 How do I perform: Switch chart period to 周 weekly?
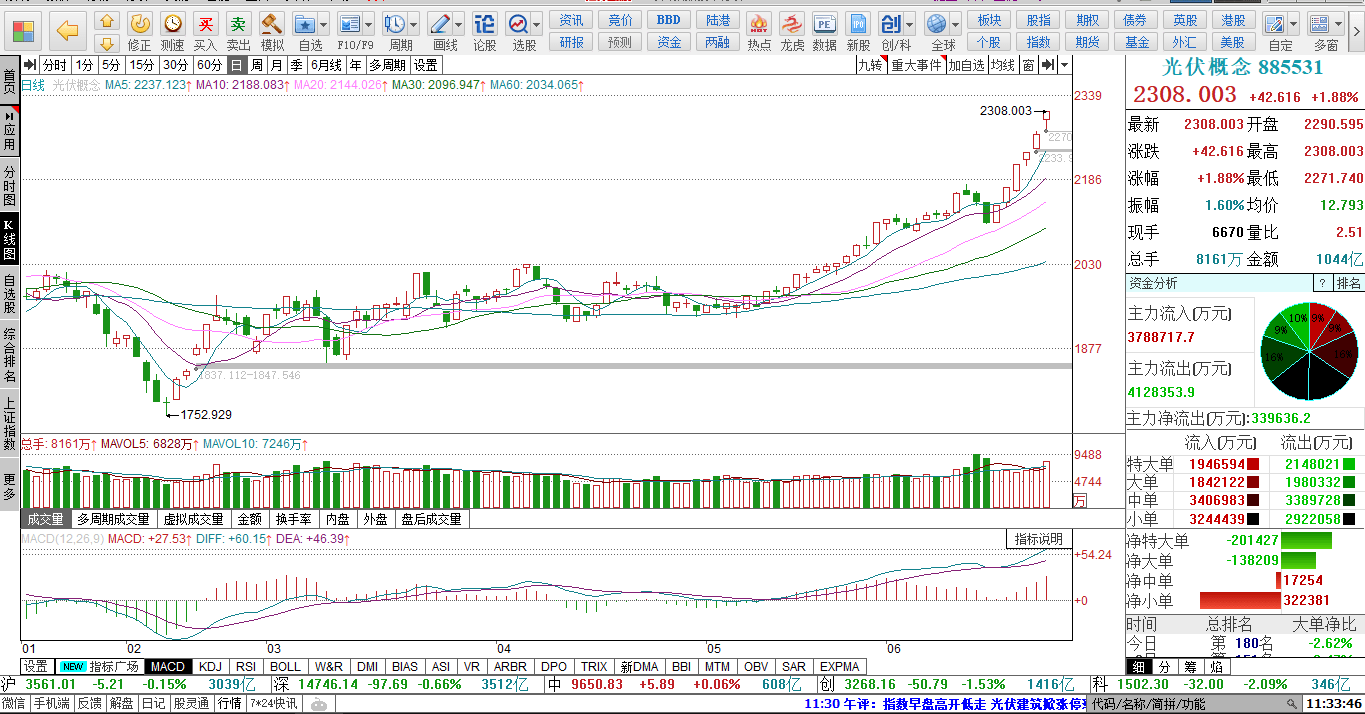click(257, 65)
